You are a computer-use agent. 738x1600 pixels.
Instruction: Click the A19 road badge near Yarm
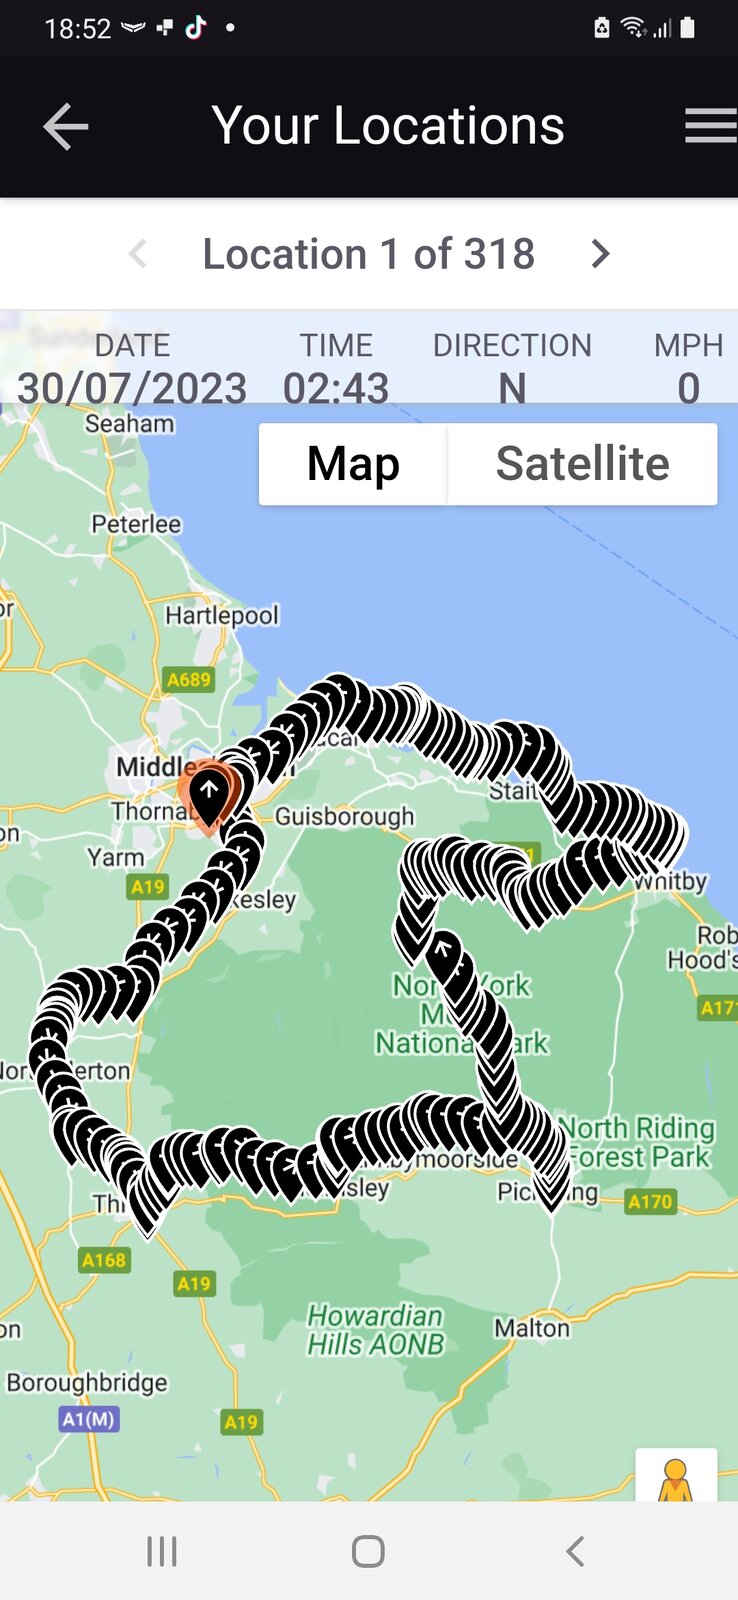click(x=147, y=887)
